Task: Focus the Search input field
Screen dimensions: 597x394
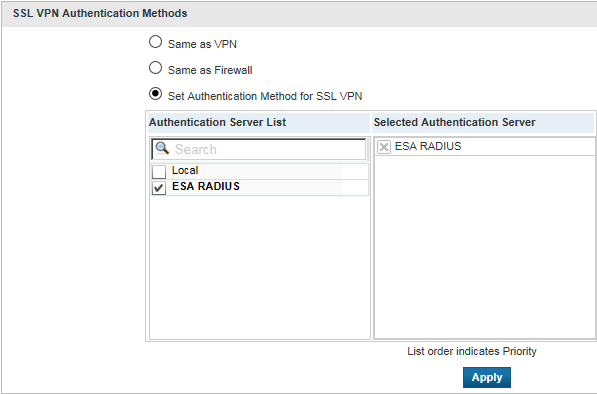Action: 259,149
